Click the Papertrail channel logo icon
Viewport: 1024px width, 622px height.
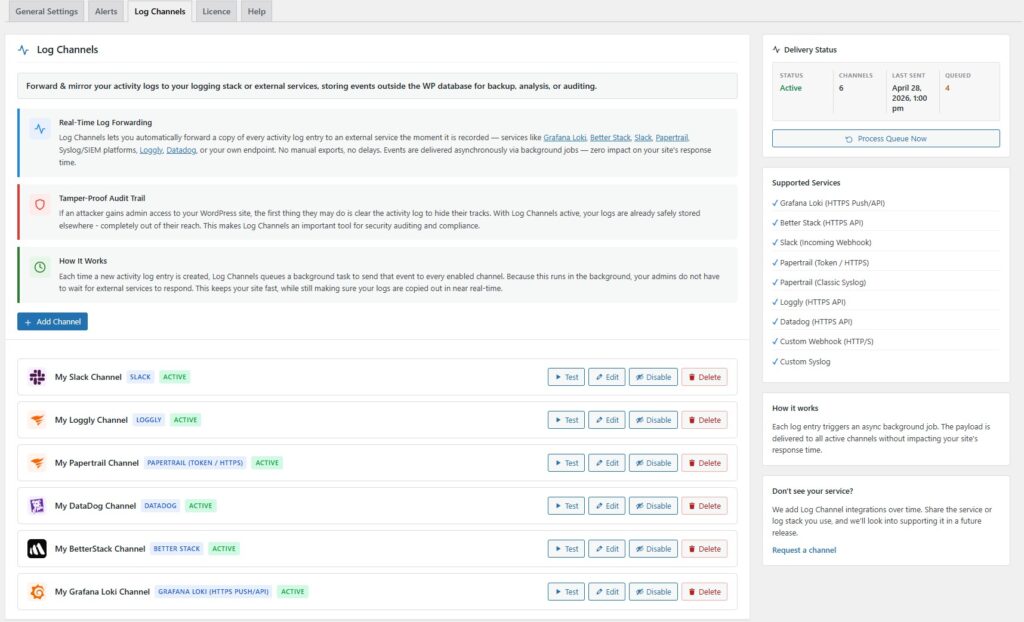(x=37, y=463)
